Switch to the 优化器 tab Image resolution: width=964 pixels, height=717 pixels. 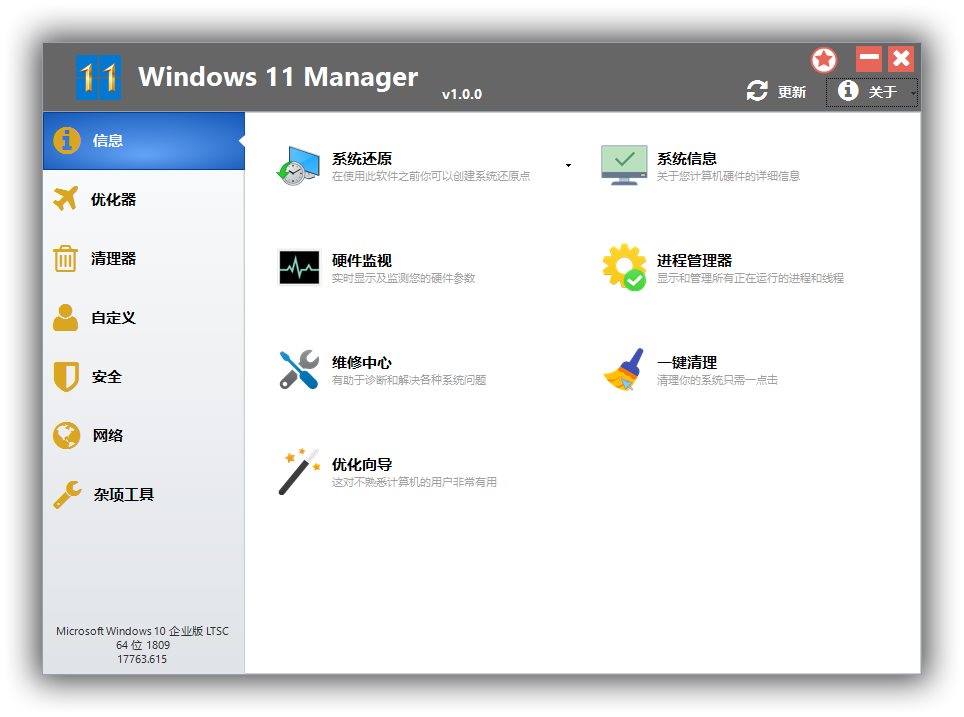tap(144, 199)
